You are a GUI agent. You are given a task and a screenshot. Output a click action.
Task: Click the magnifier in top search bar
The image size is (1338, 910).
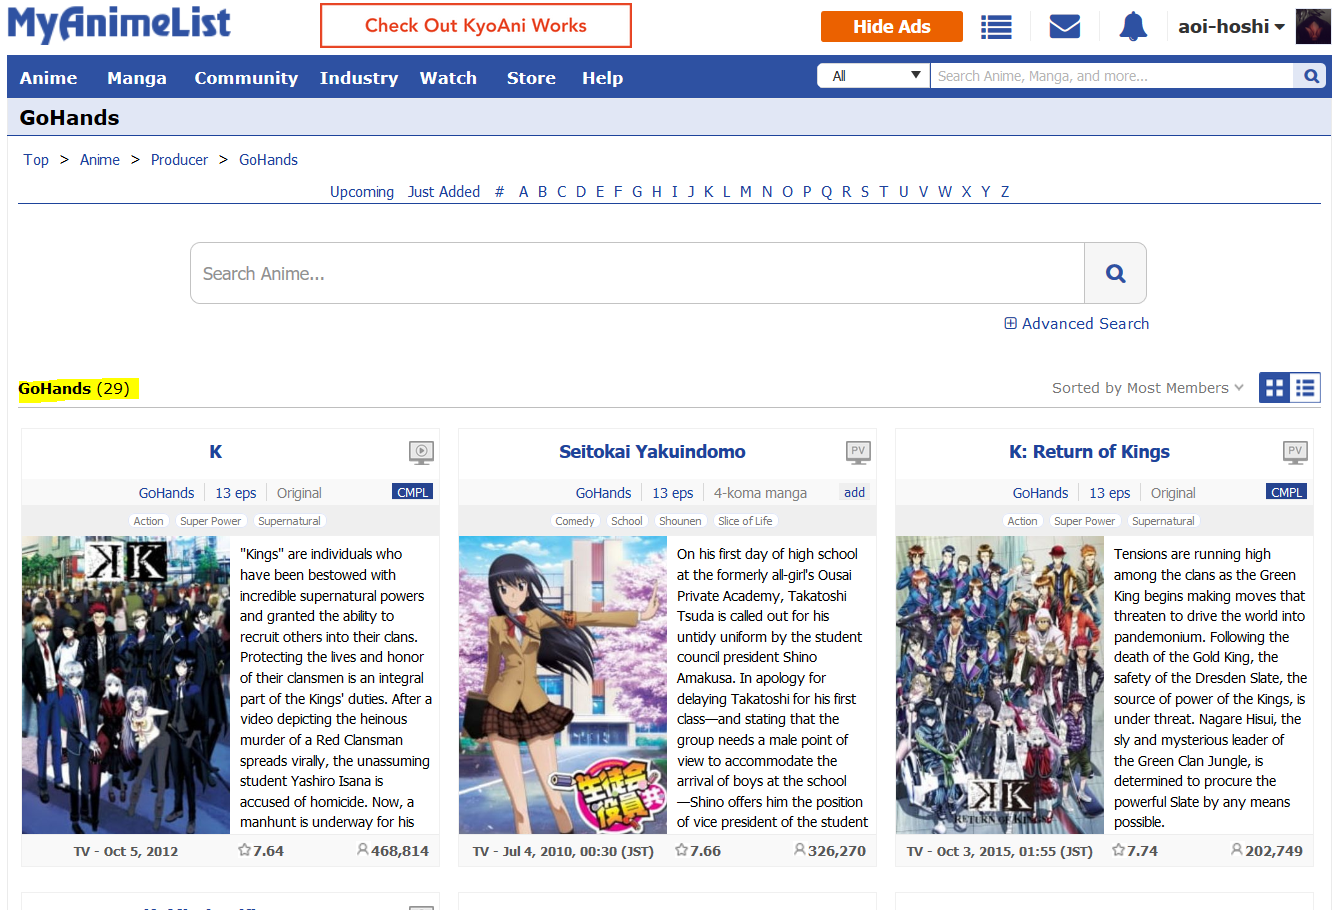point(1311,76)
